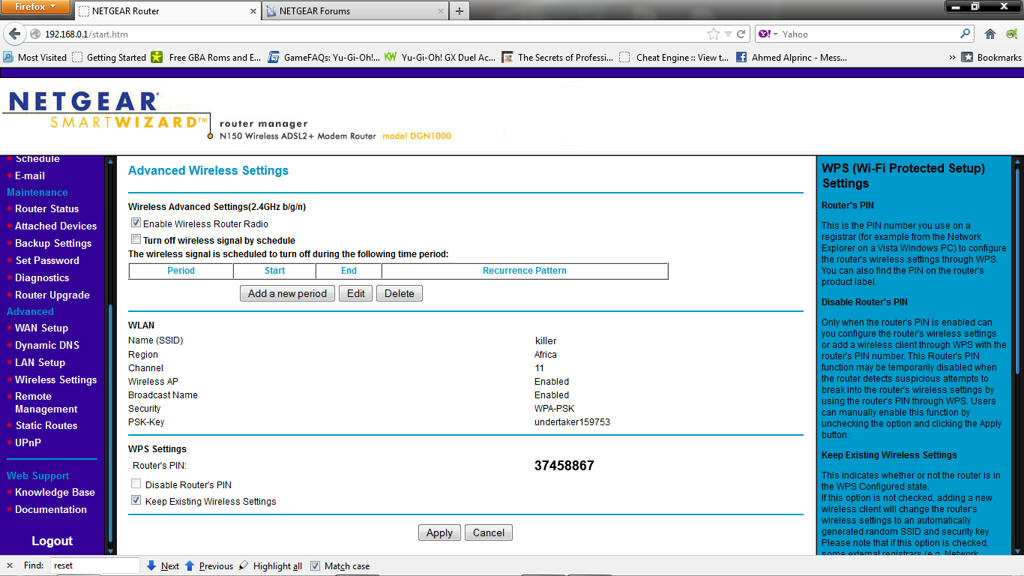The width and height of the screenshot is (1024, 576).
Task: Click the address bar URL field
Action: point(372,34)
